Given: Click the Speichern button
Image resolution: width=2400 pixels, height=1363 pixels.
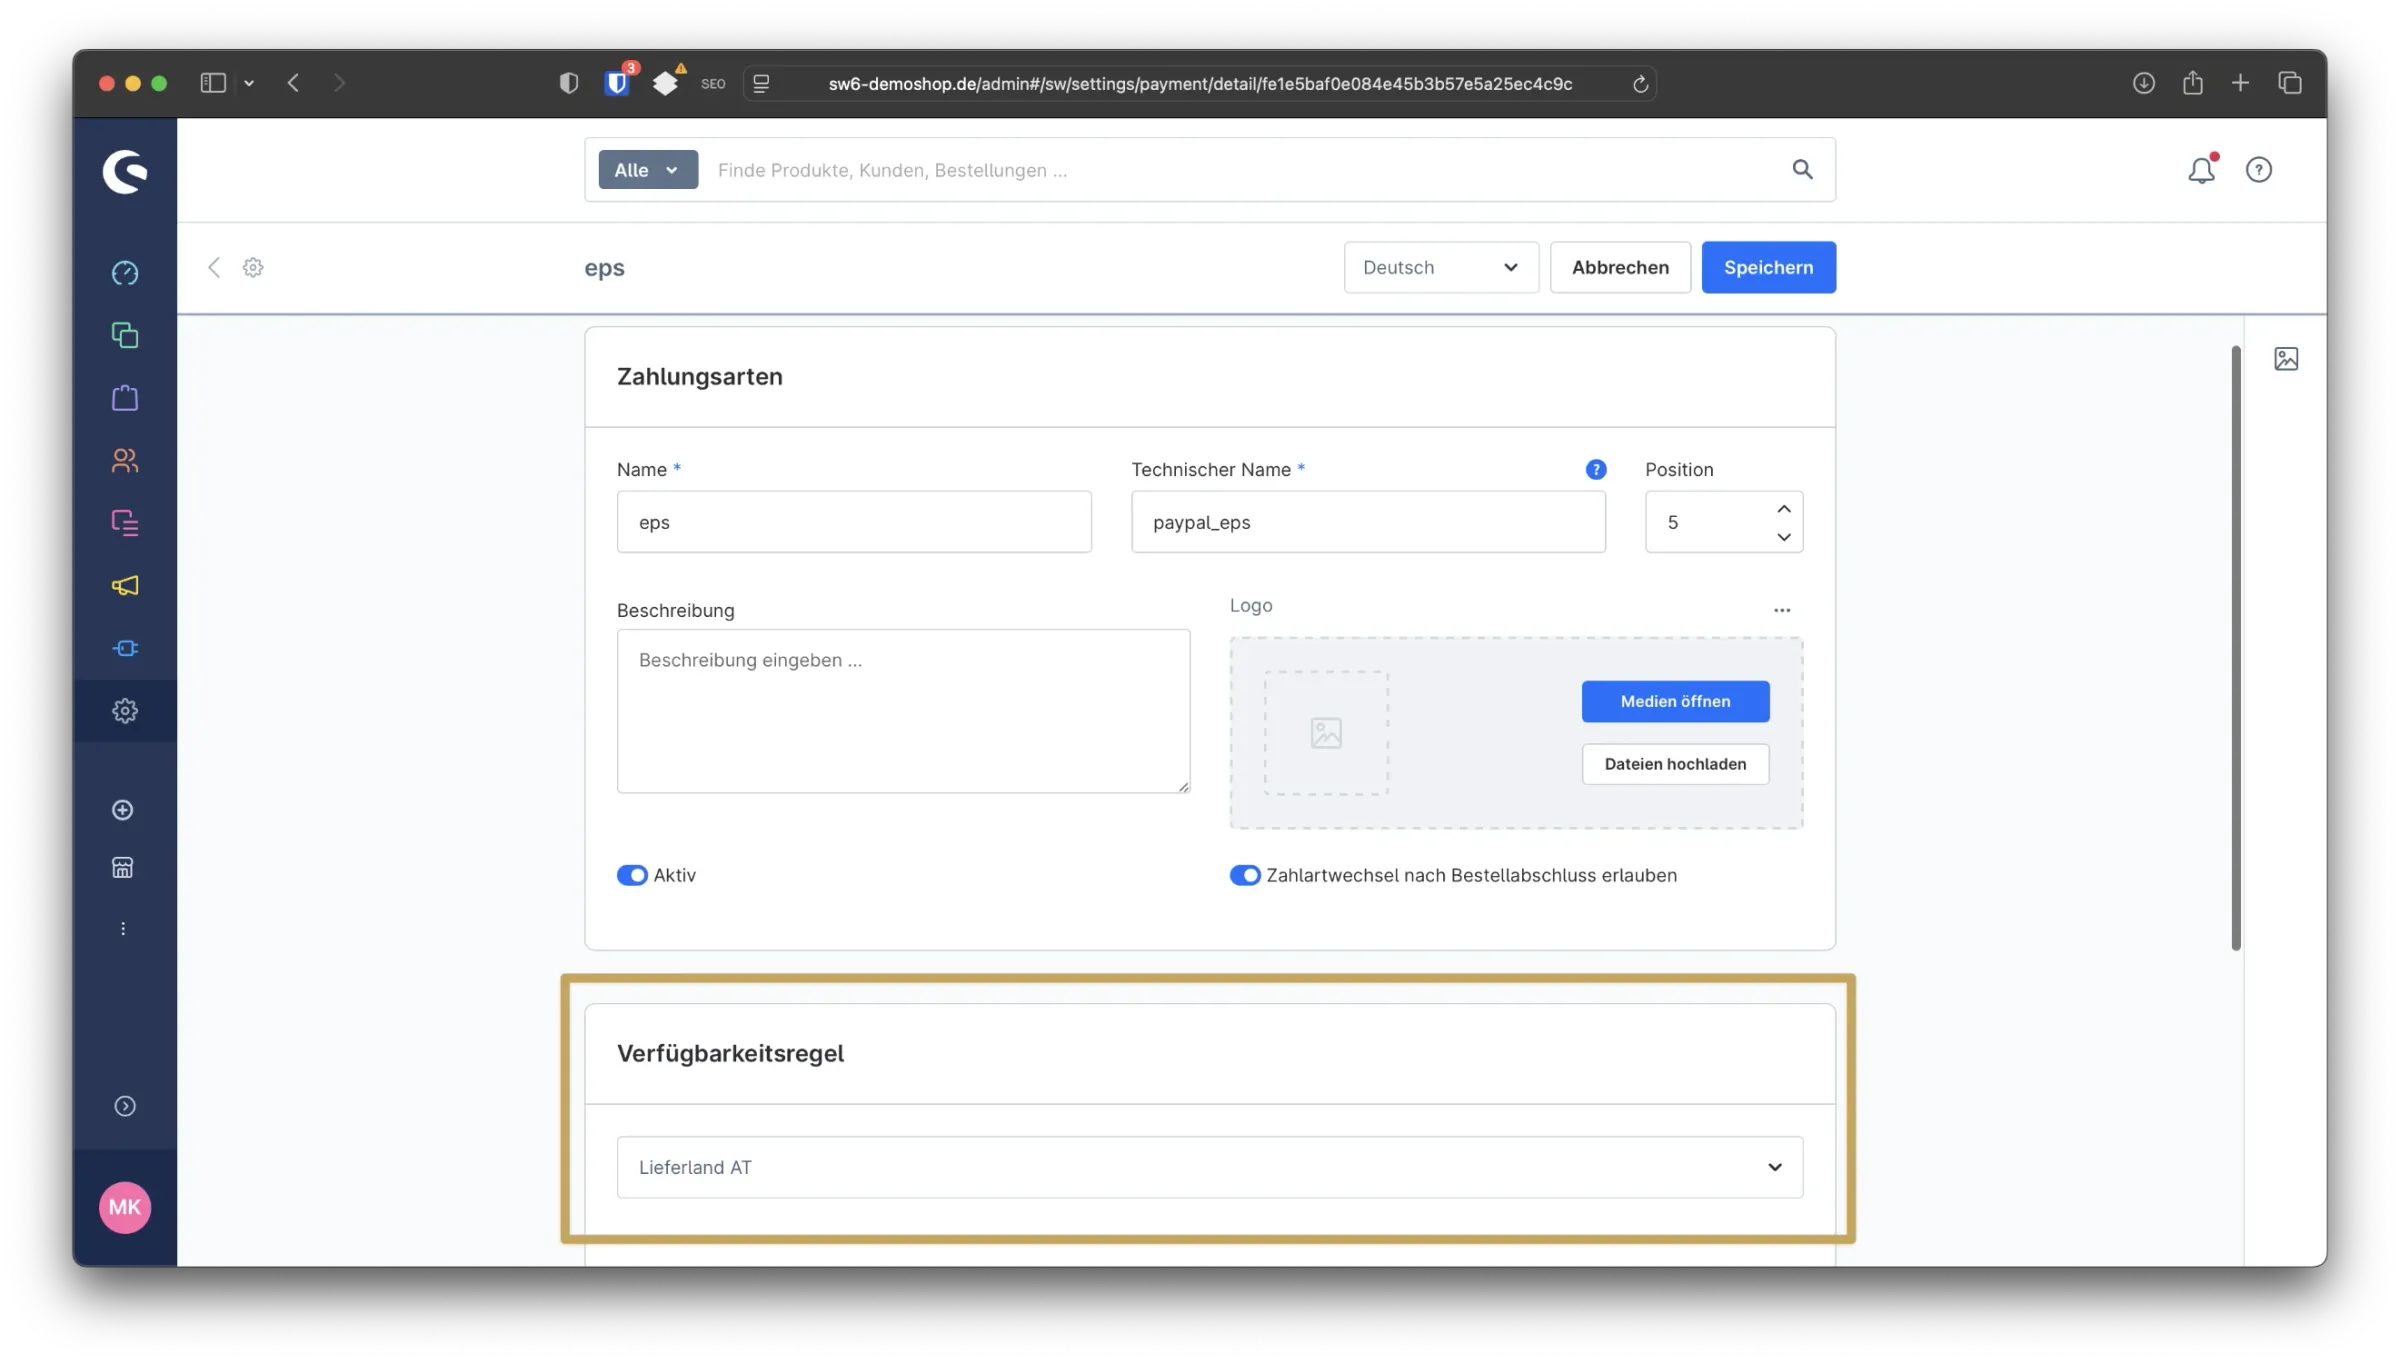Looking at the screenshot, I should (1768, 267).
